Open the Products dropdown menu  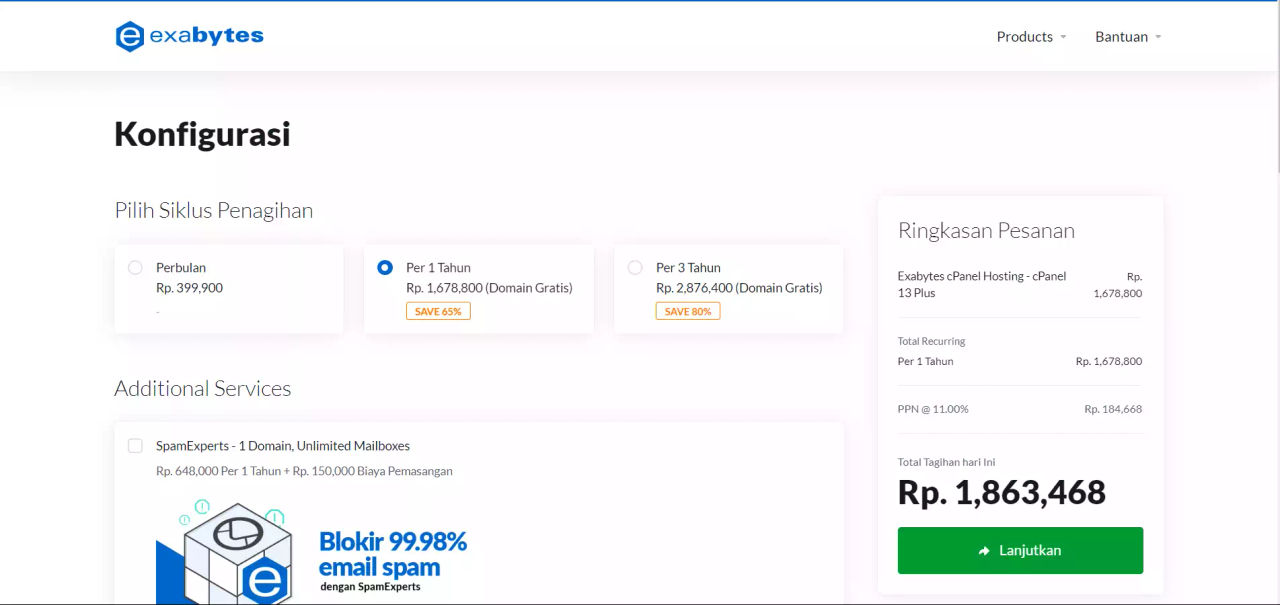tap(1031, 36)
